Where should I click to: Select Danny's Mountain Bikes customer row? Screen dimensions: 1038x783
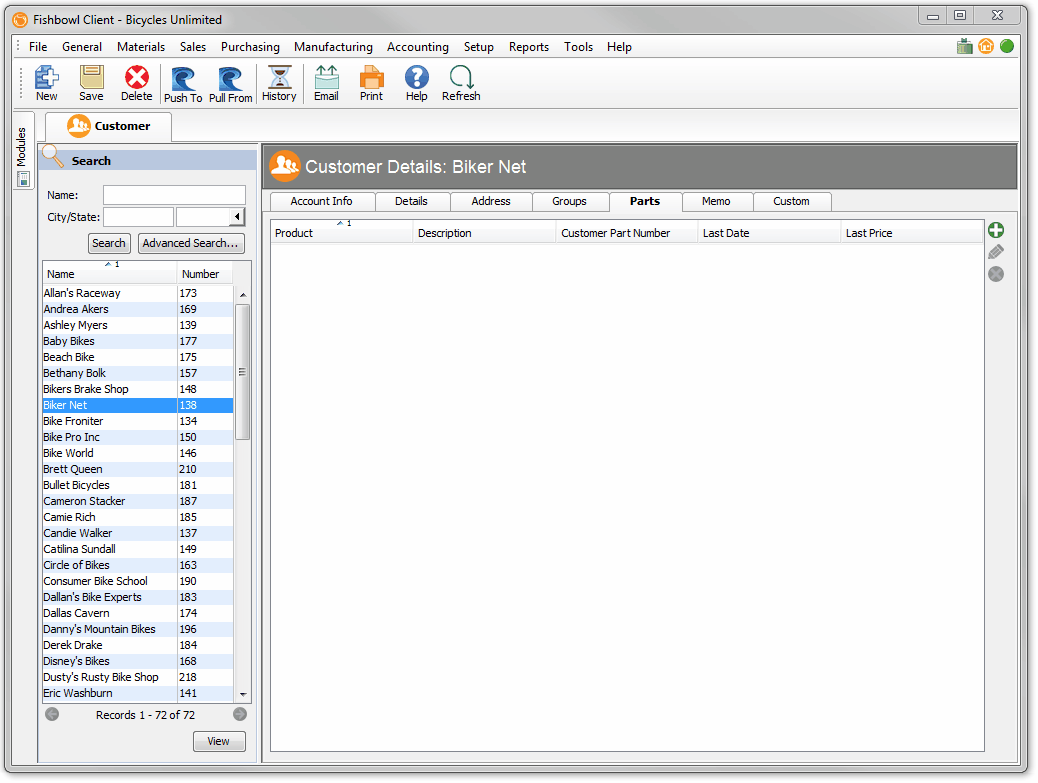[138, 629]
